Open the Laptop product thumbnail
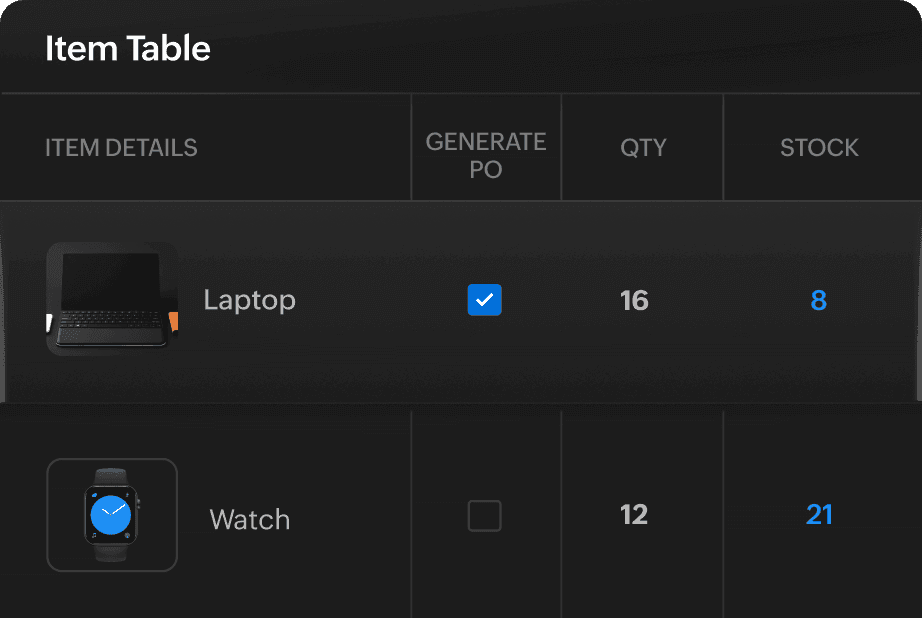Viewport: 922px width, 619px height. coord(112,299)
